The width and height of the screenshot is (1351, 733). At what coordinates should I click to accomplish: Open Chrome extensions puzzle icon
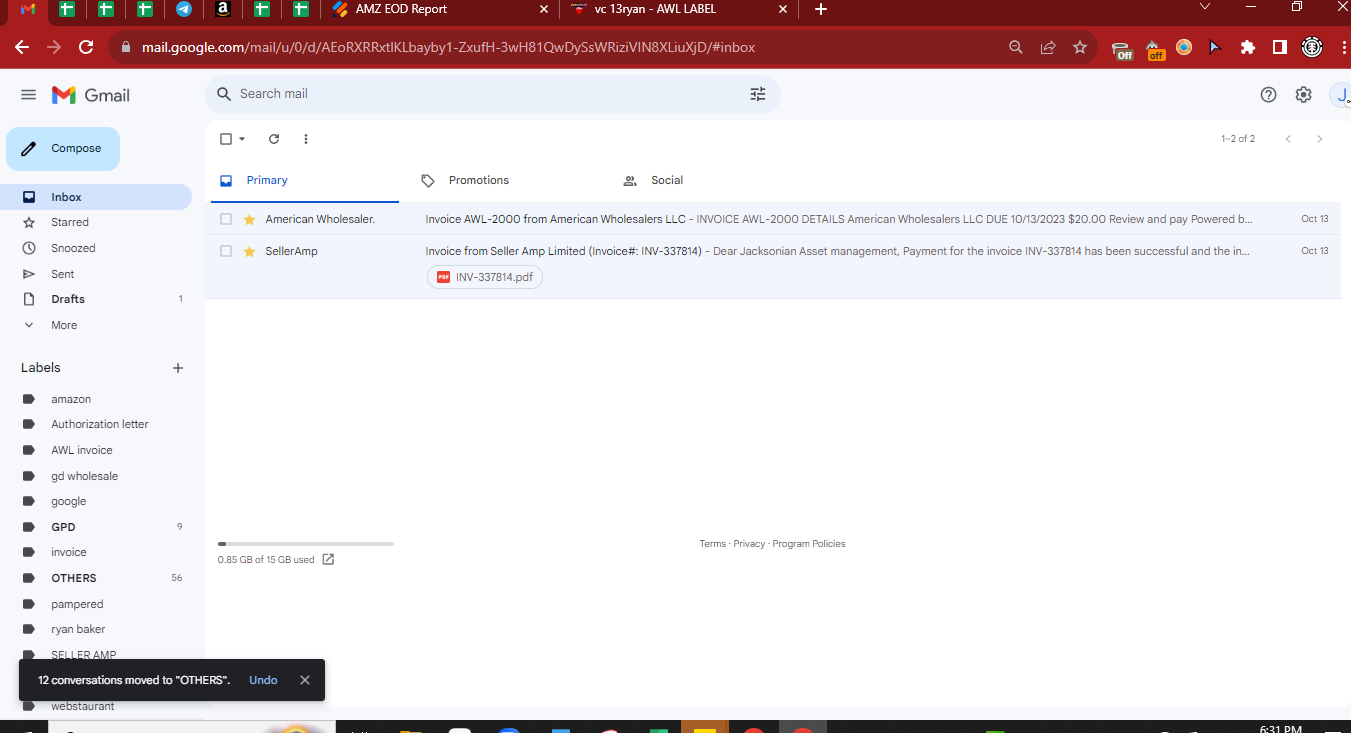click(x=1248, y=47)
